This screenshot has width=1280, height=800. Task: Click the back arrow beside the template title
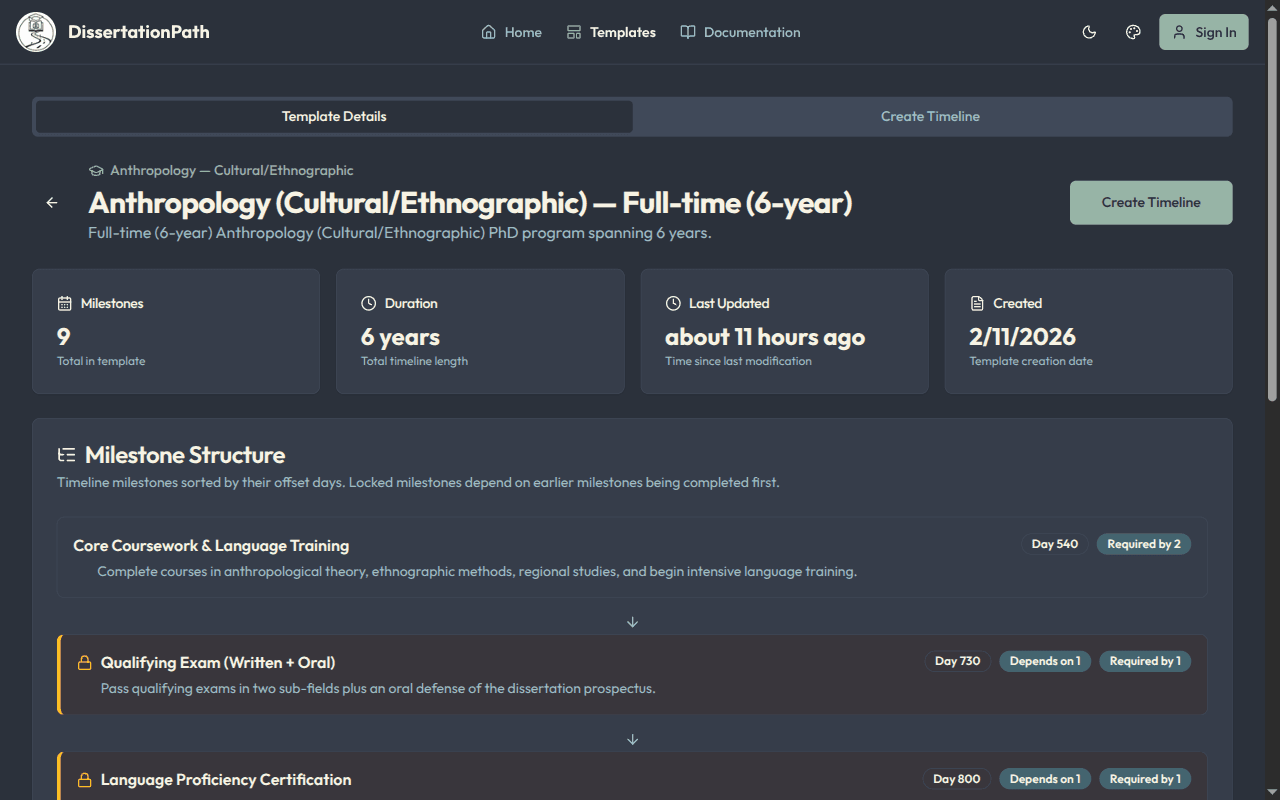(51, 202)
